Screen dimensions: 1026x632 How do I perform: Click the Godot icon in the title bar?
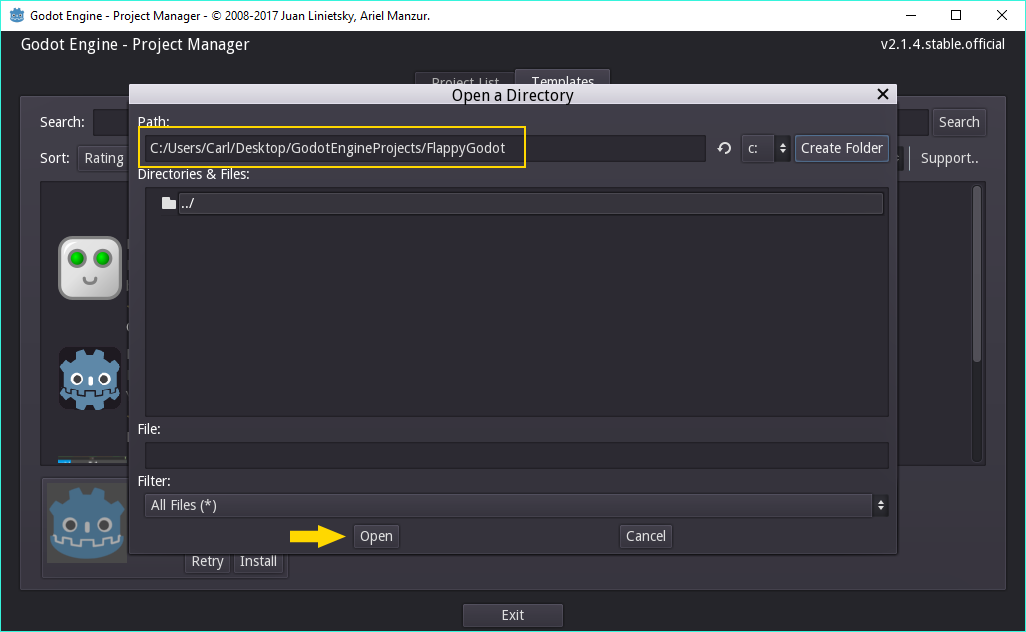tap(16, 15)
